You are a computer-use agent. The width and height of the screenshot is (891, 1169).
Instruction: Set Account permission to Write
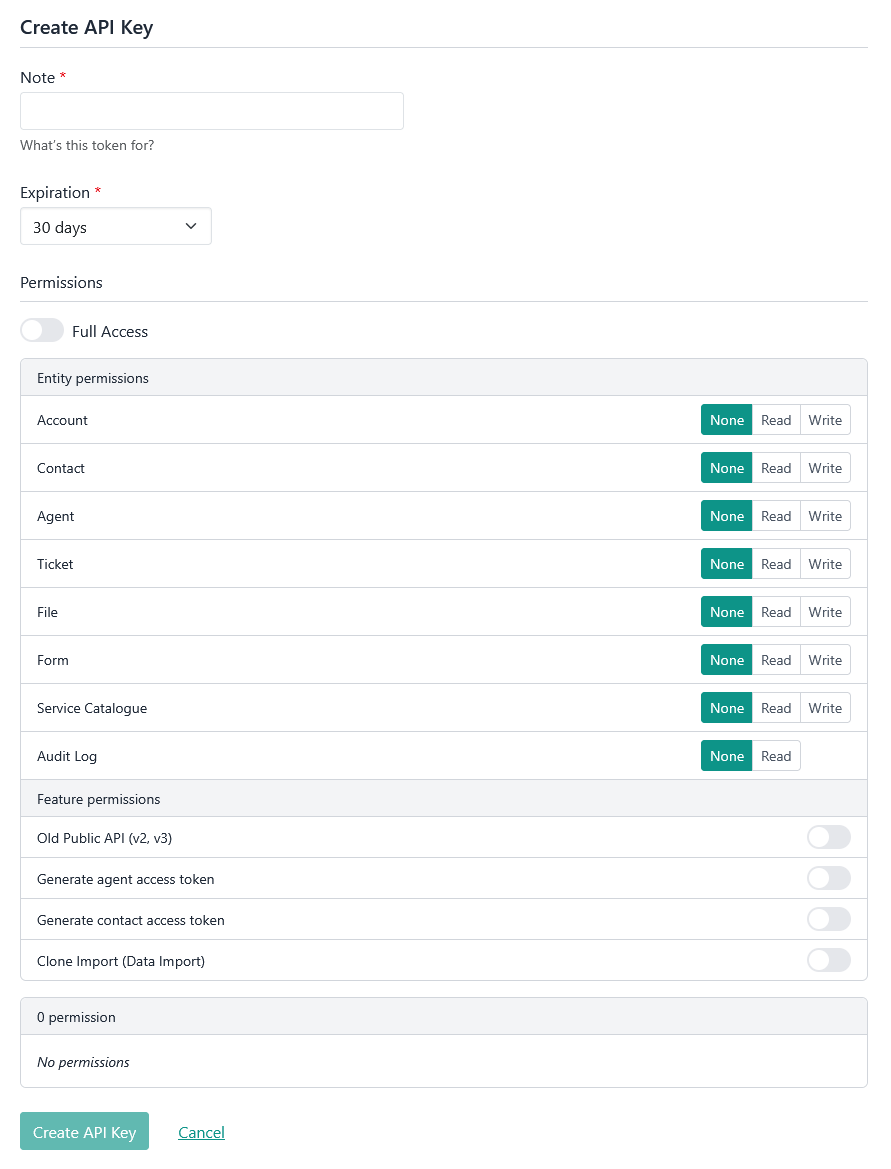(825, 420)
